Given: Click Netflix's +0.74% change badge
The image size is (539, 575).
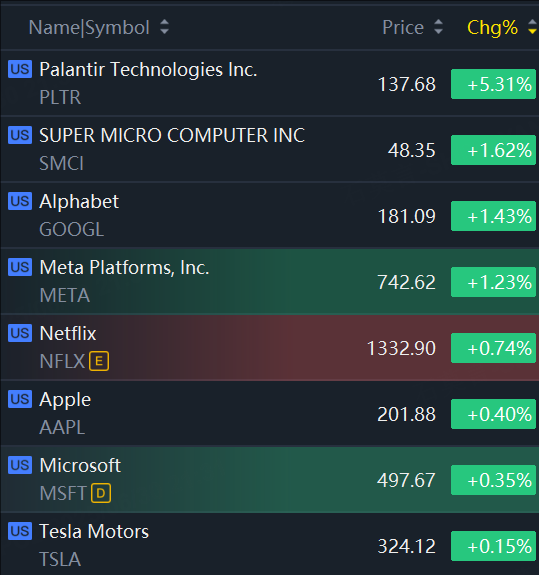Looking at the screenshot, I should [493, 348].
